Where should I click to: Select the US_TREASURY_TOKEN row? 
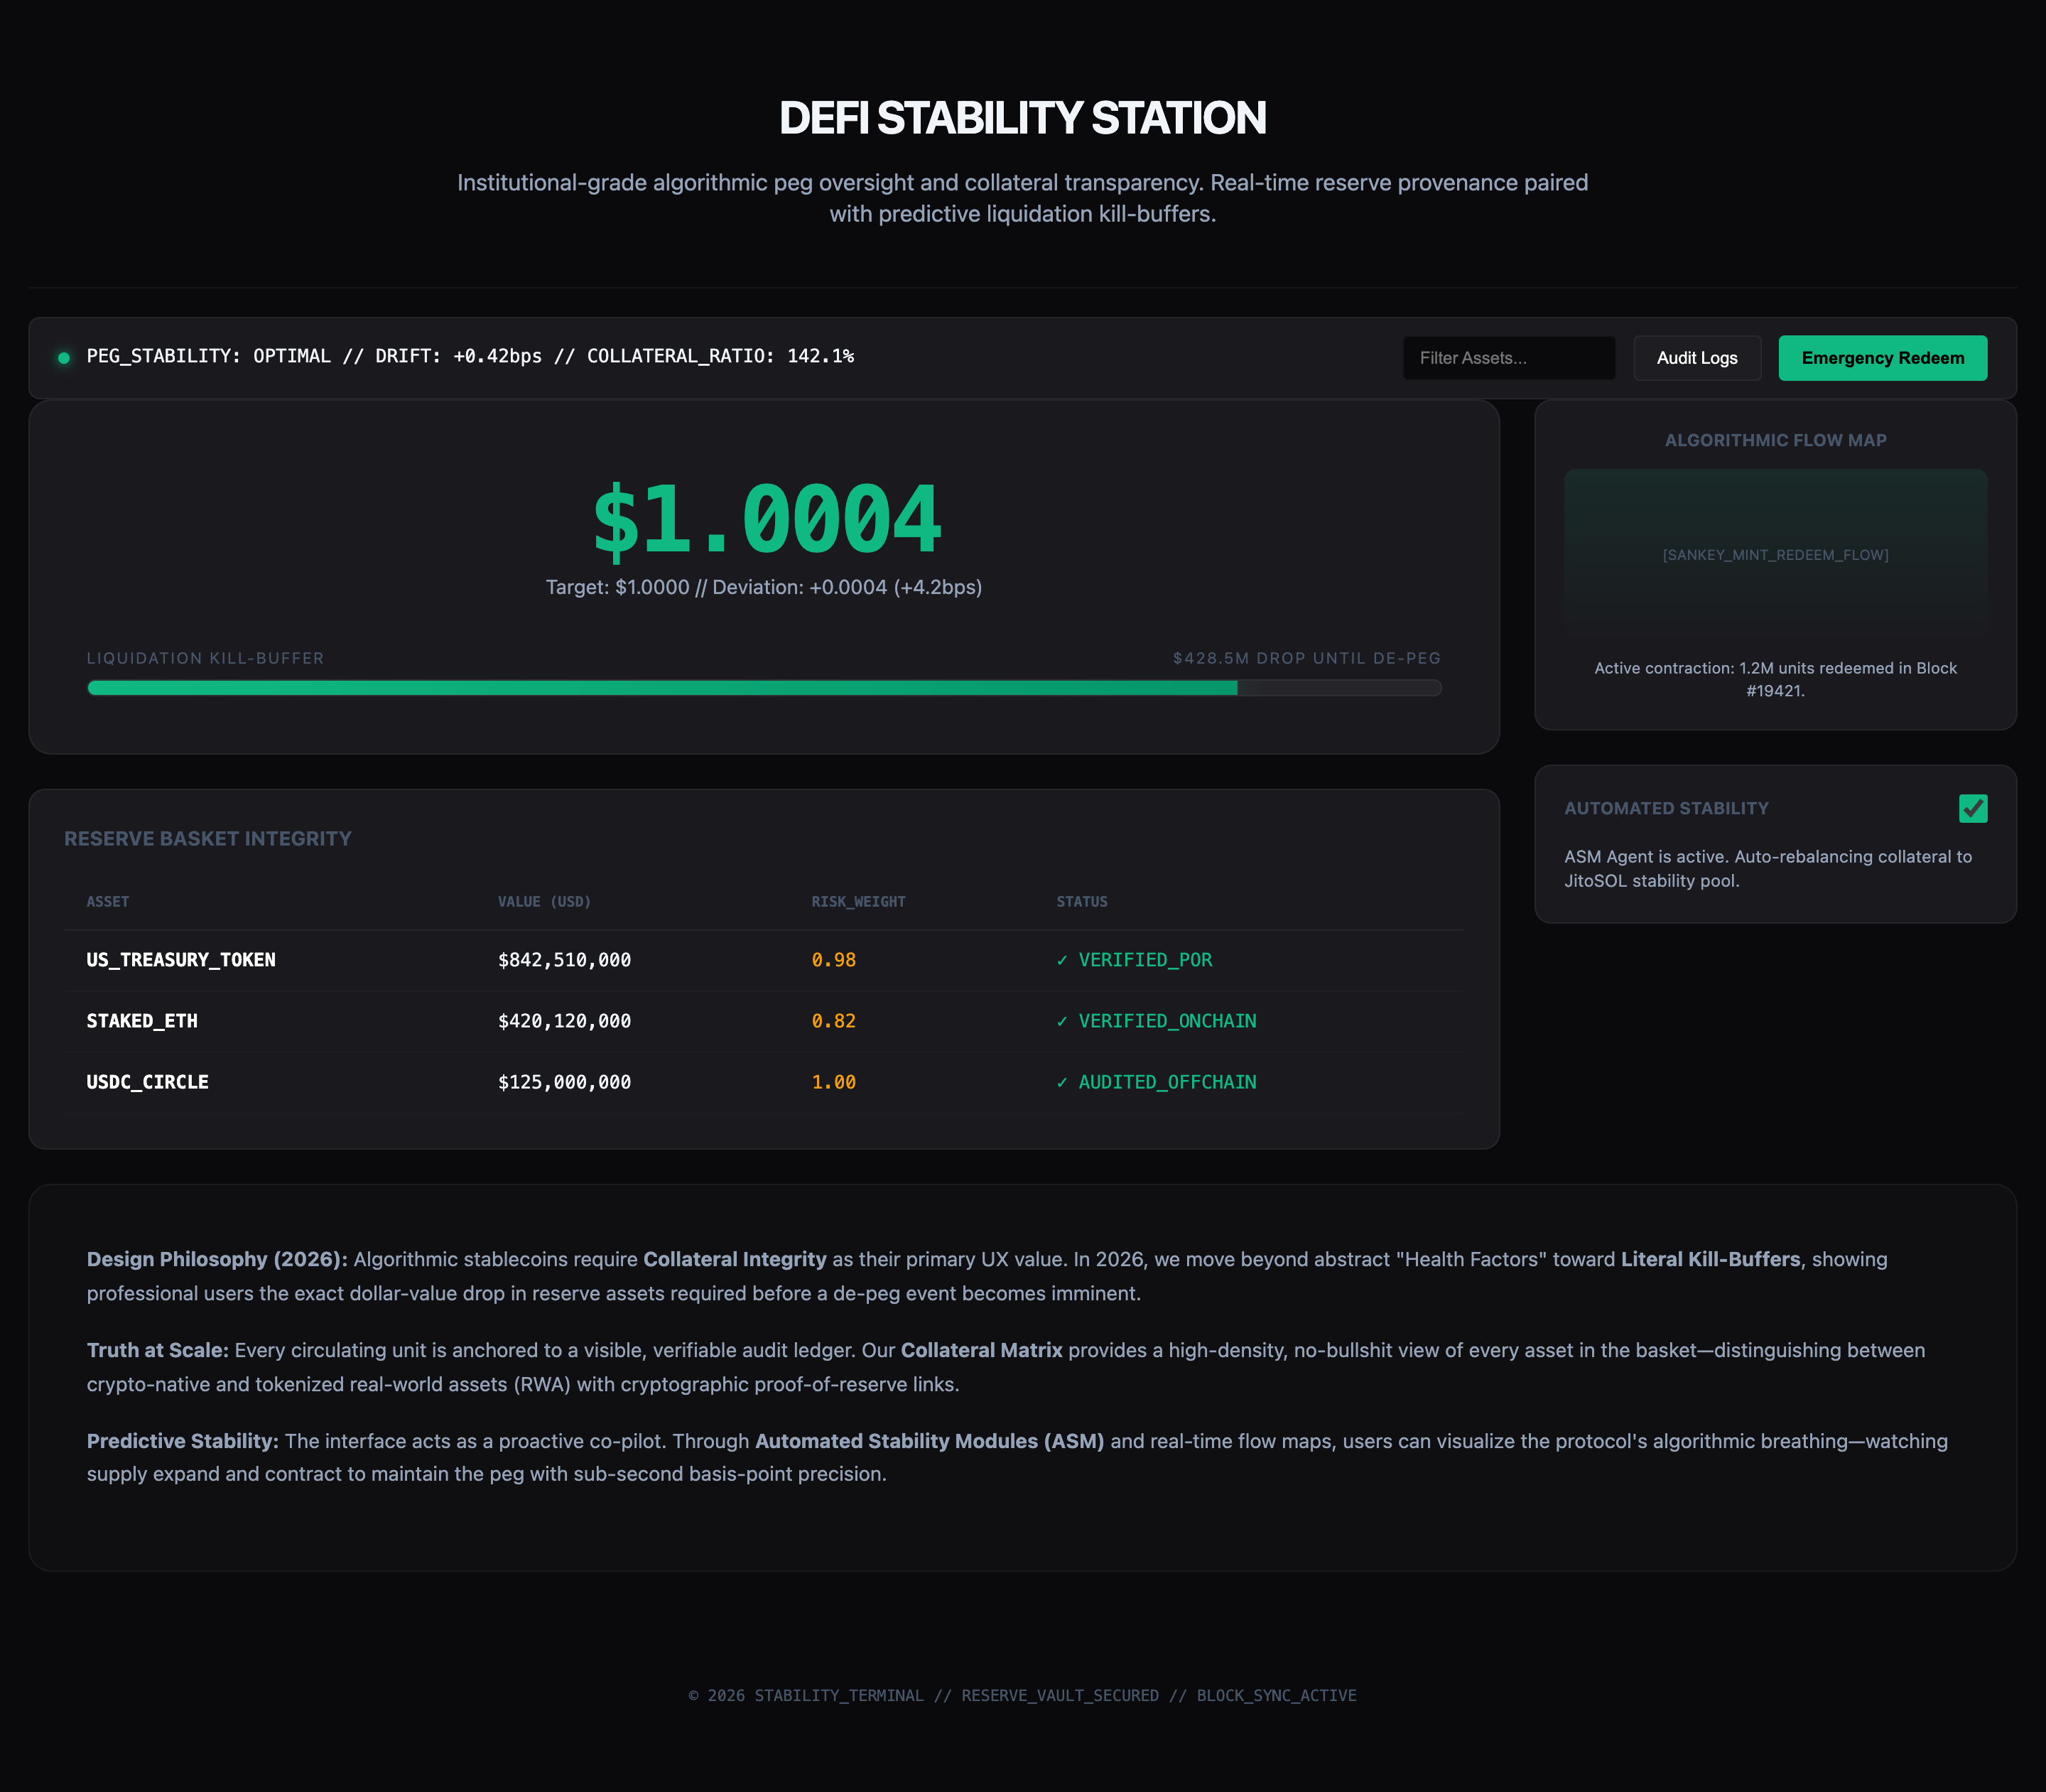tap(181, 960)
